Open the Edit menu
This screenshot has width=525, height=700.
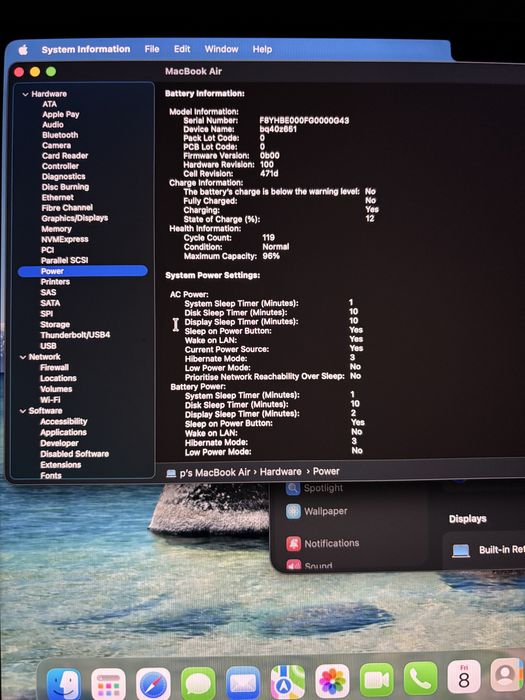click(182, 49)
